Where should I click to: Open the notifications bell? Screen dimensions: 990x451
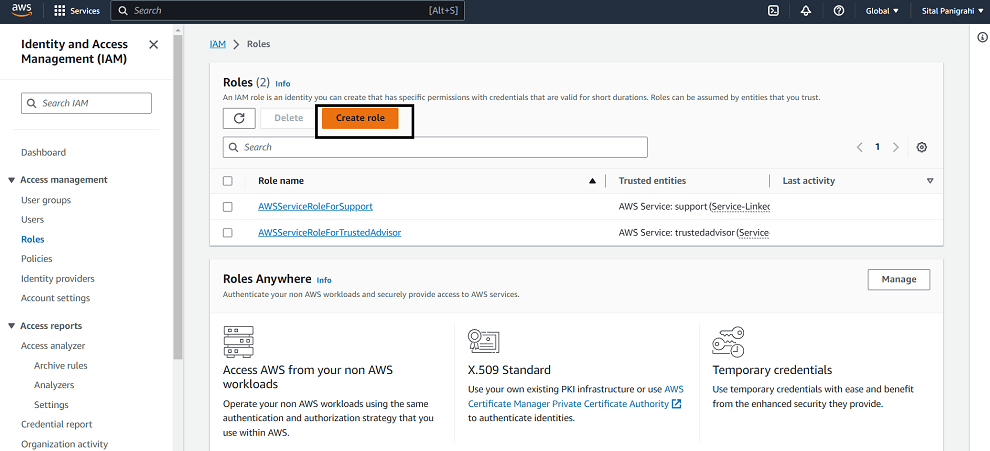[x=806, y=11]
